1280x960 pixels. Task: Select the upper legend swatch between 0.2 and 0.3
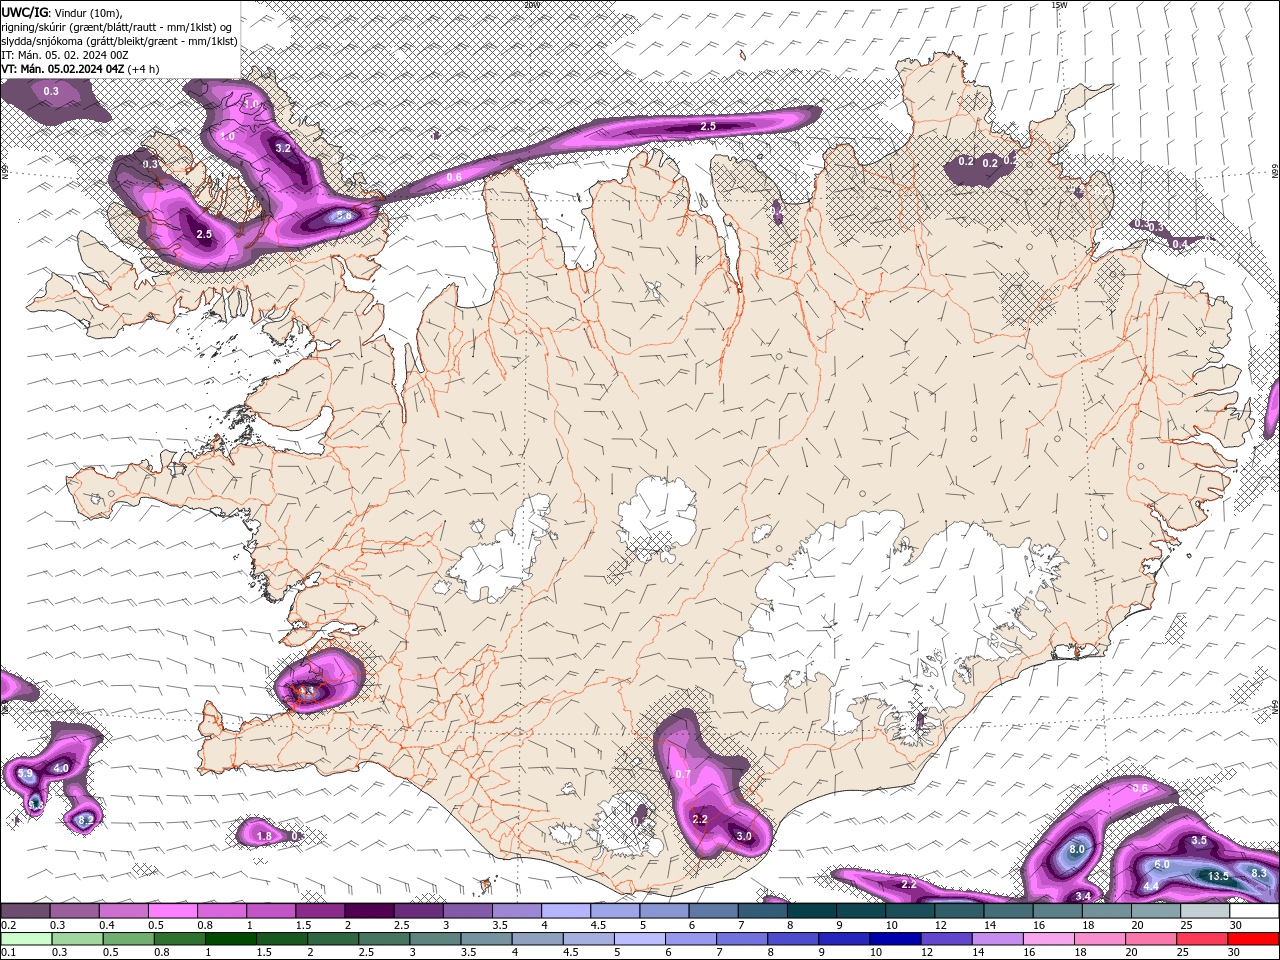pos(25,911)
